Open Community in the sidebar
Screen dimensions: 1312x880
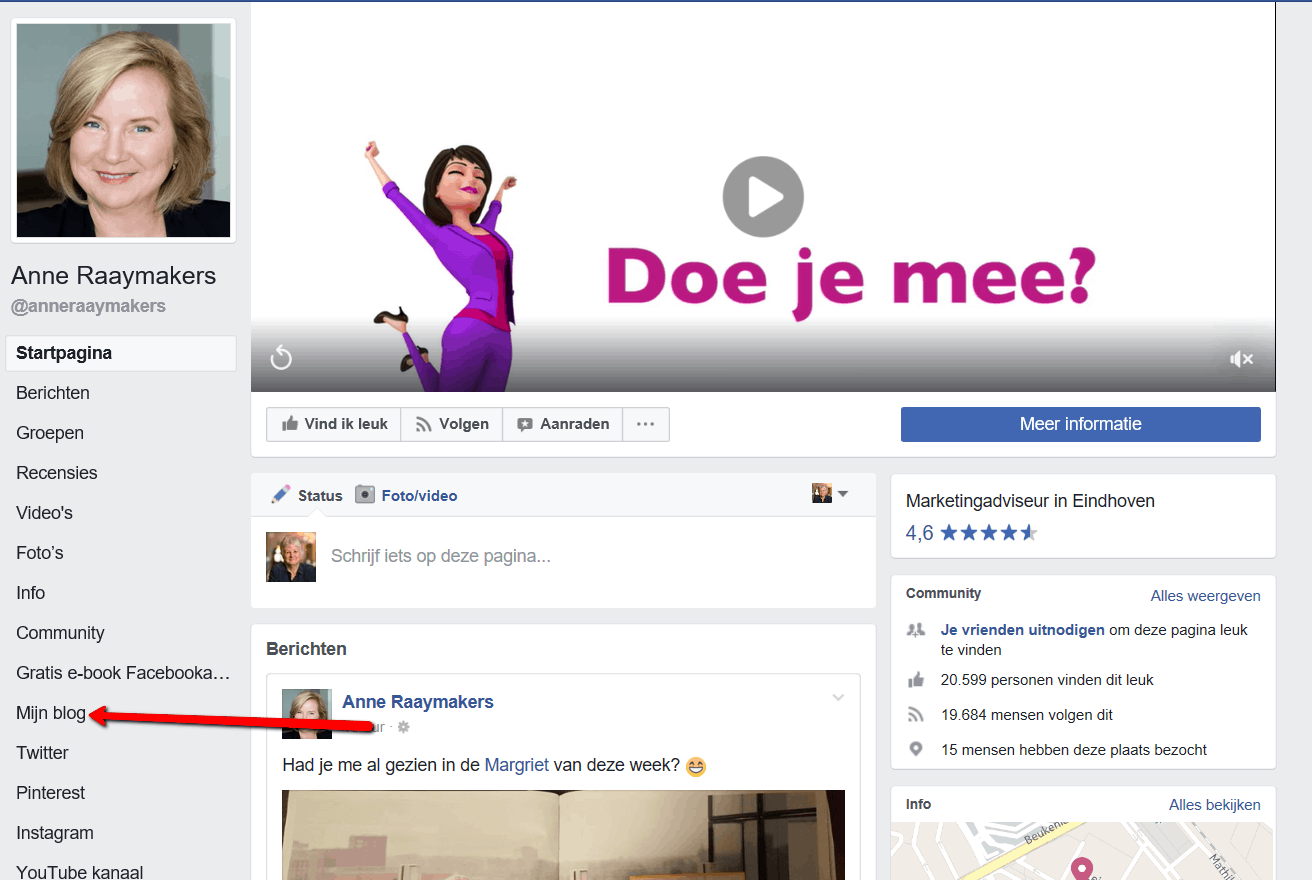(60, 633)
